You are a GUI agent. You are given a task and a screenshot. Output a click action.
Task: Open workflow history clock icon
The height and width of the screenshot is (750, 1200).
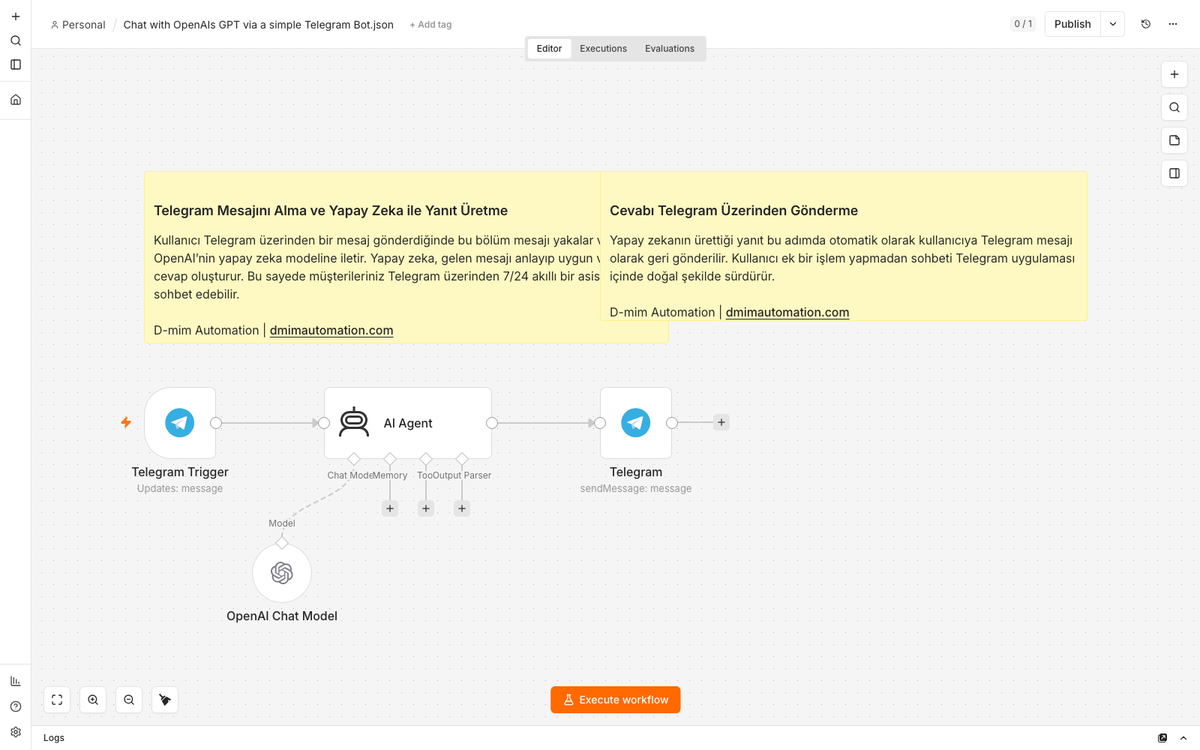(x=1146, y=24)
